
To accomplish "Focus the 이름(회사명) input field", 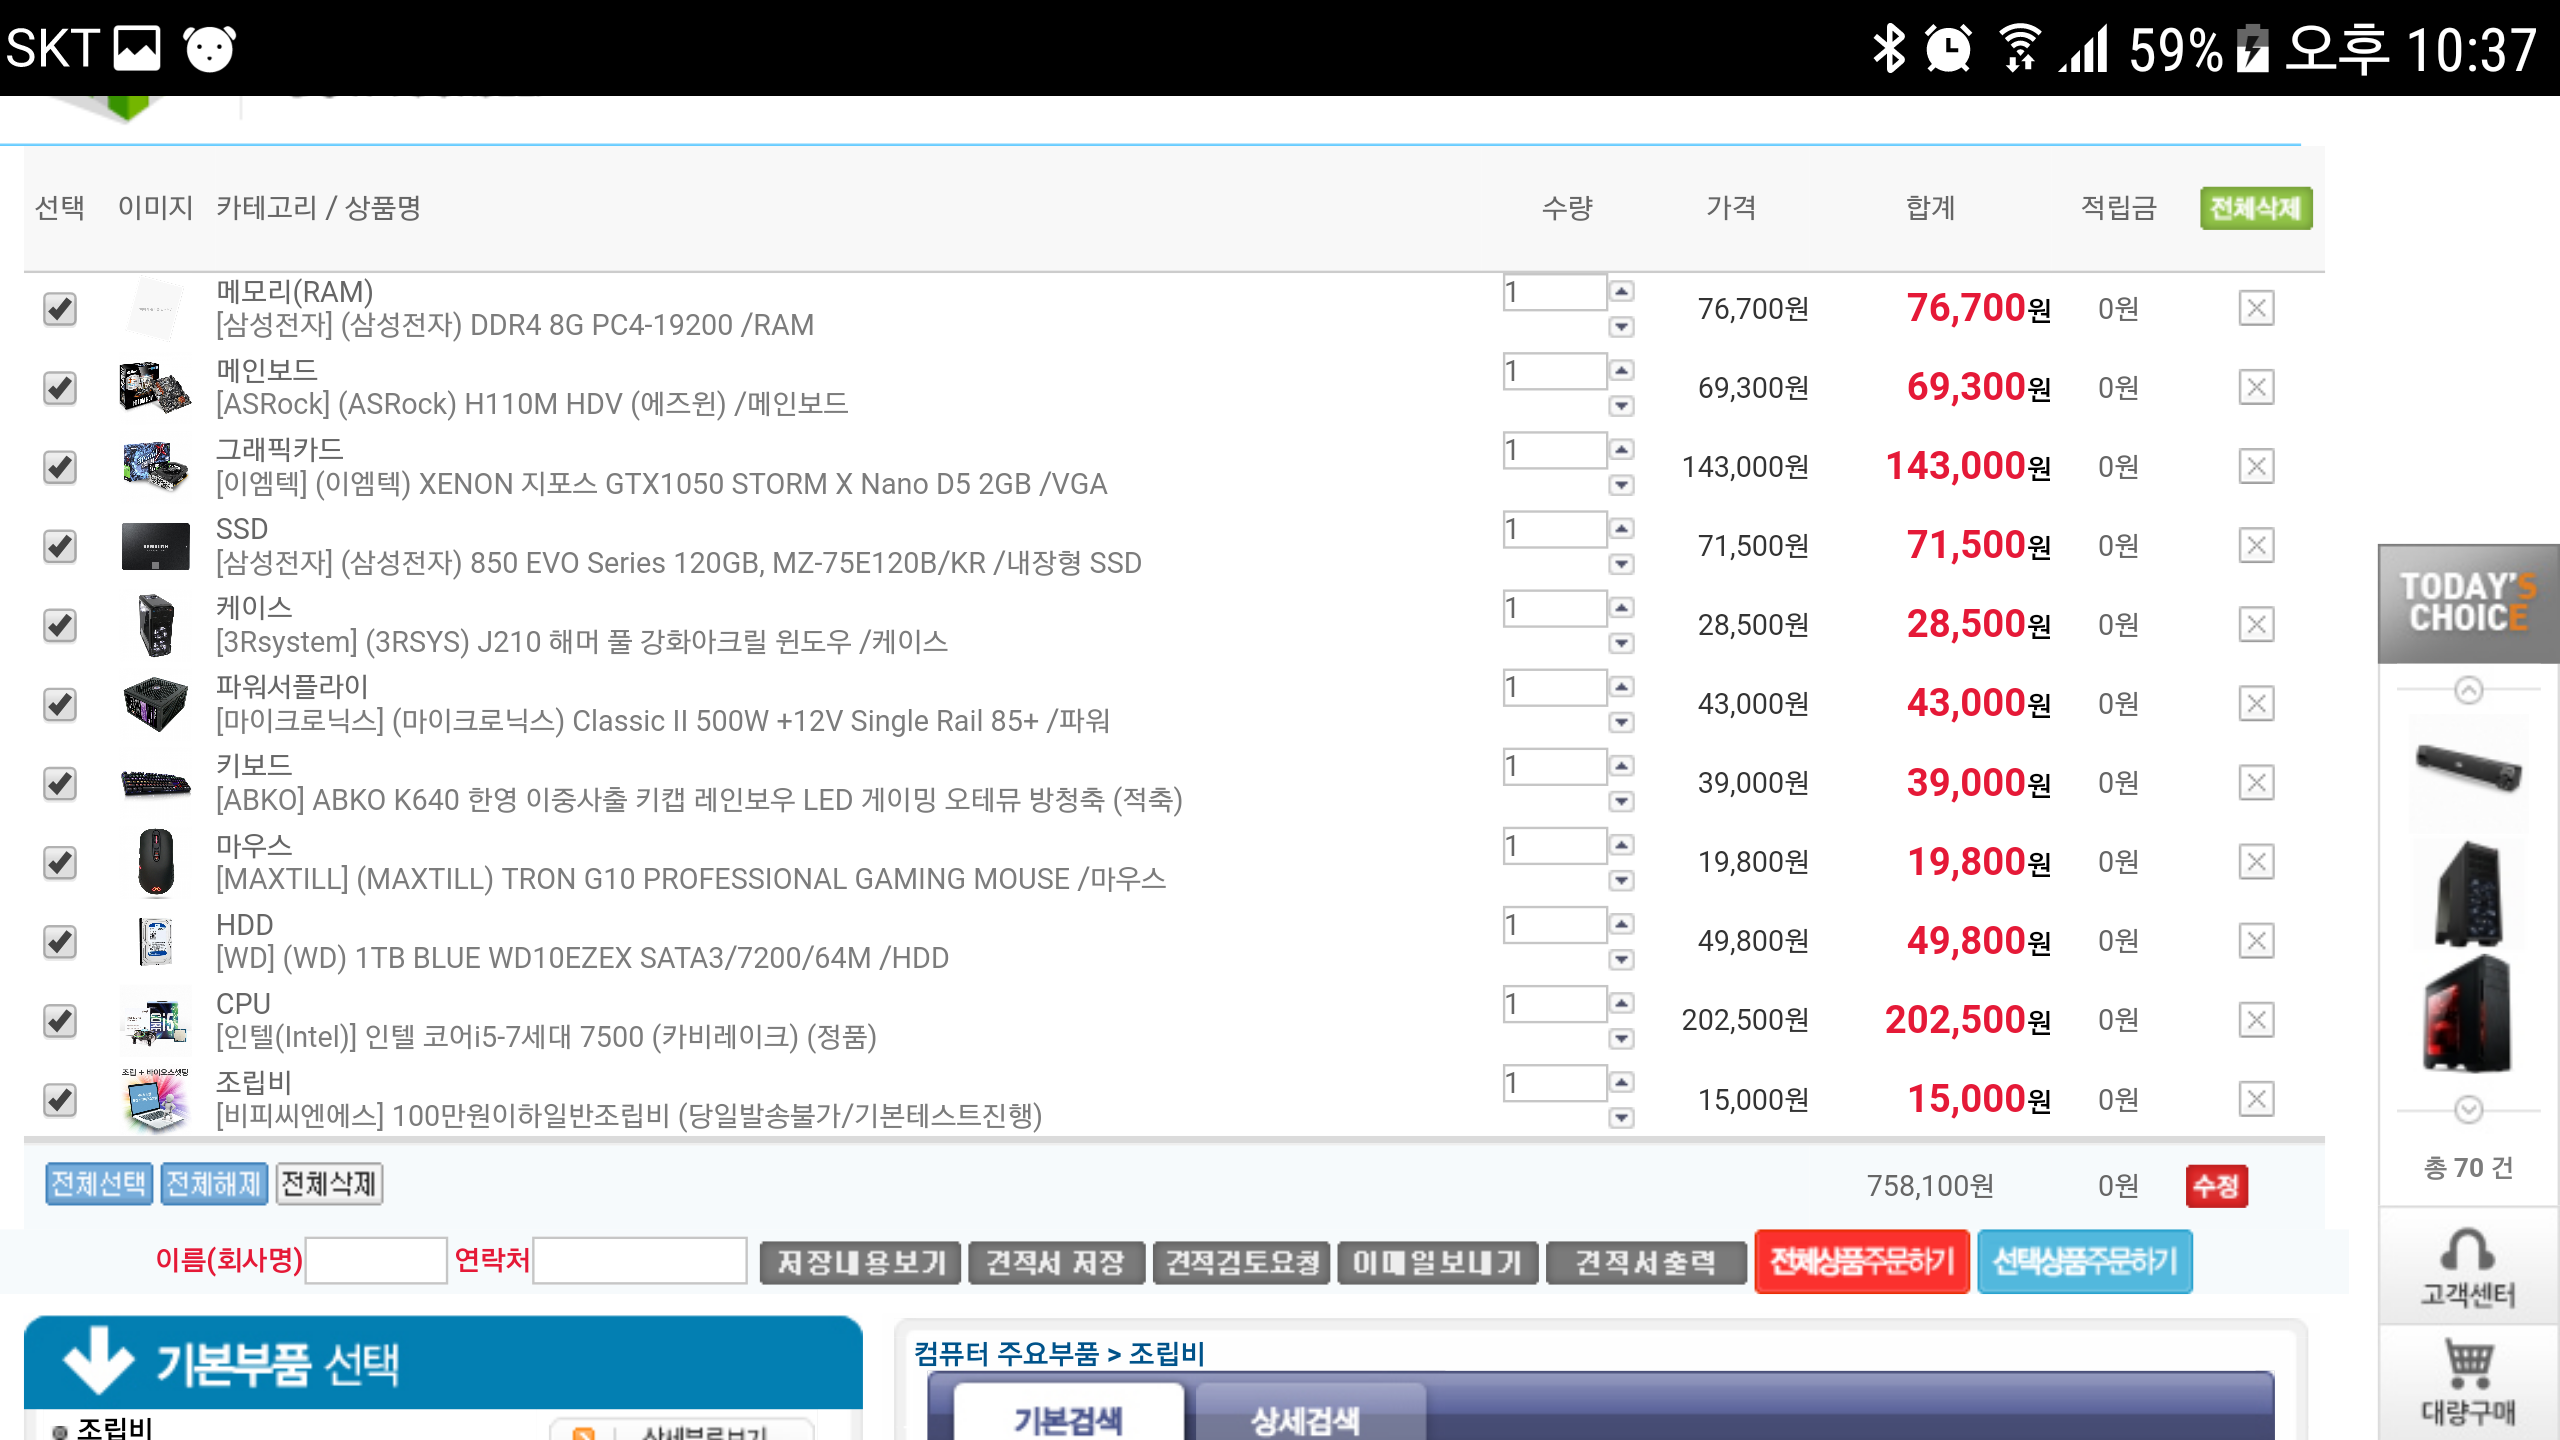I will click(x=376, y=1260).
